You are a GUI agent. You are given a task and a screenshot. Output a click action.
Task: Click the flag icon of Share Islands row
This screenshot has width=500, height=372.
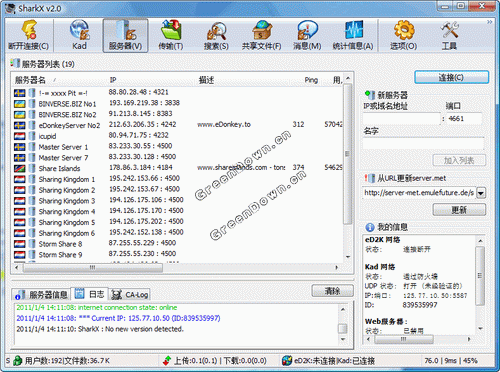point(20,168)
